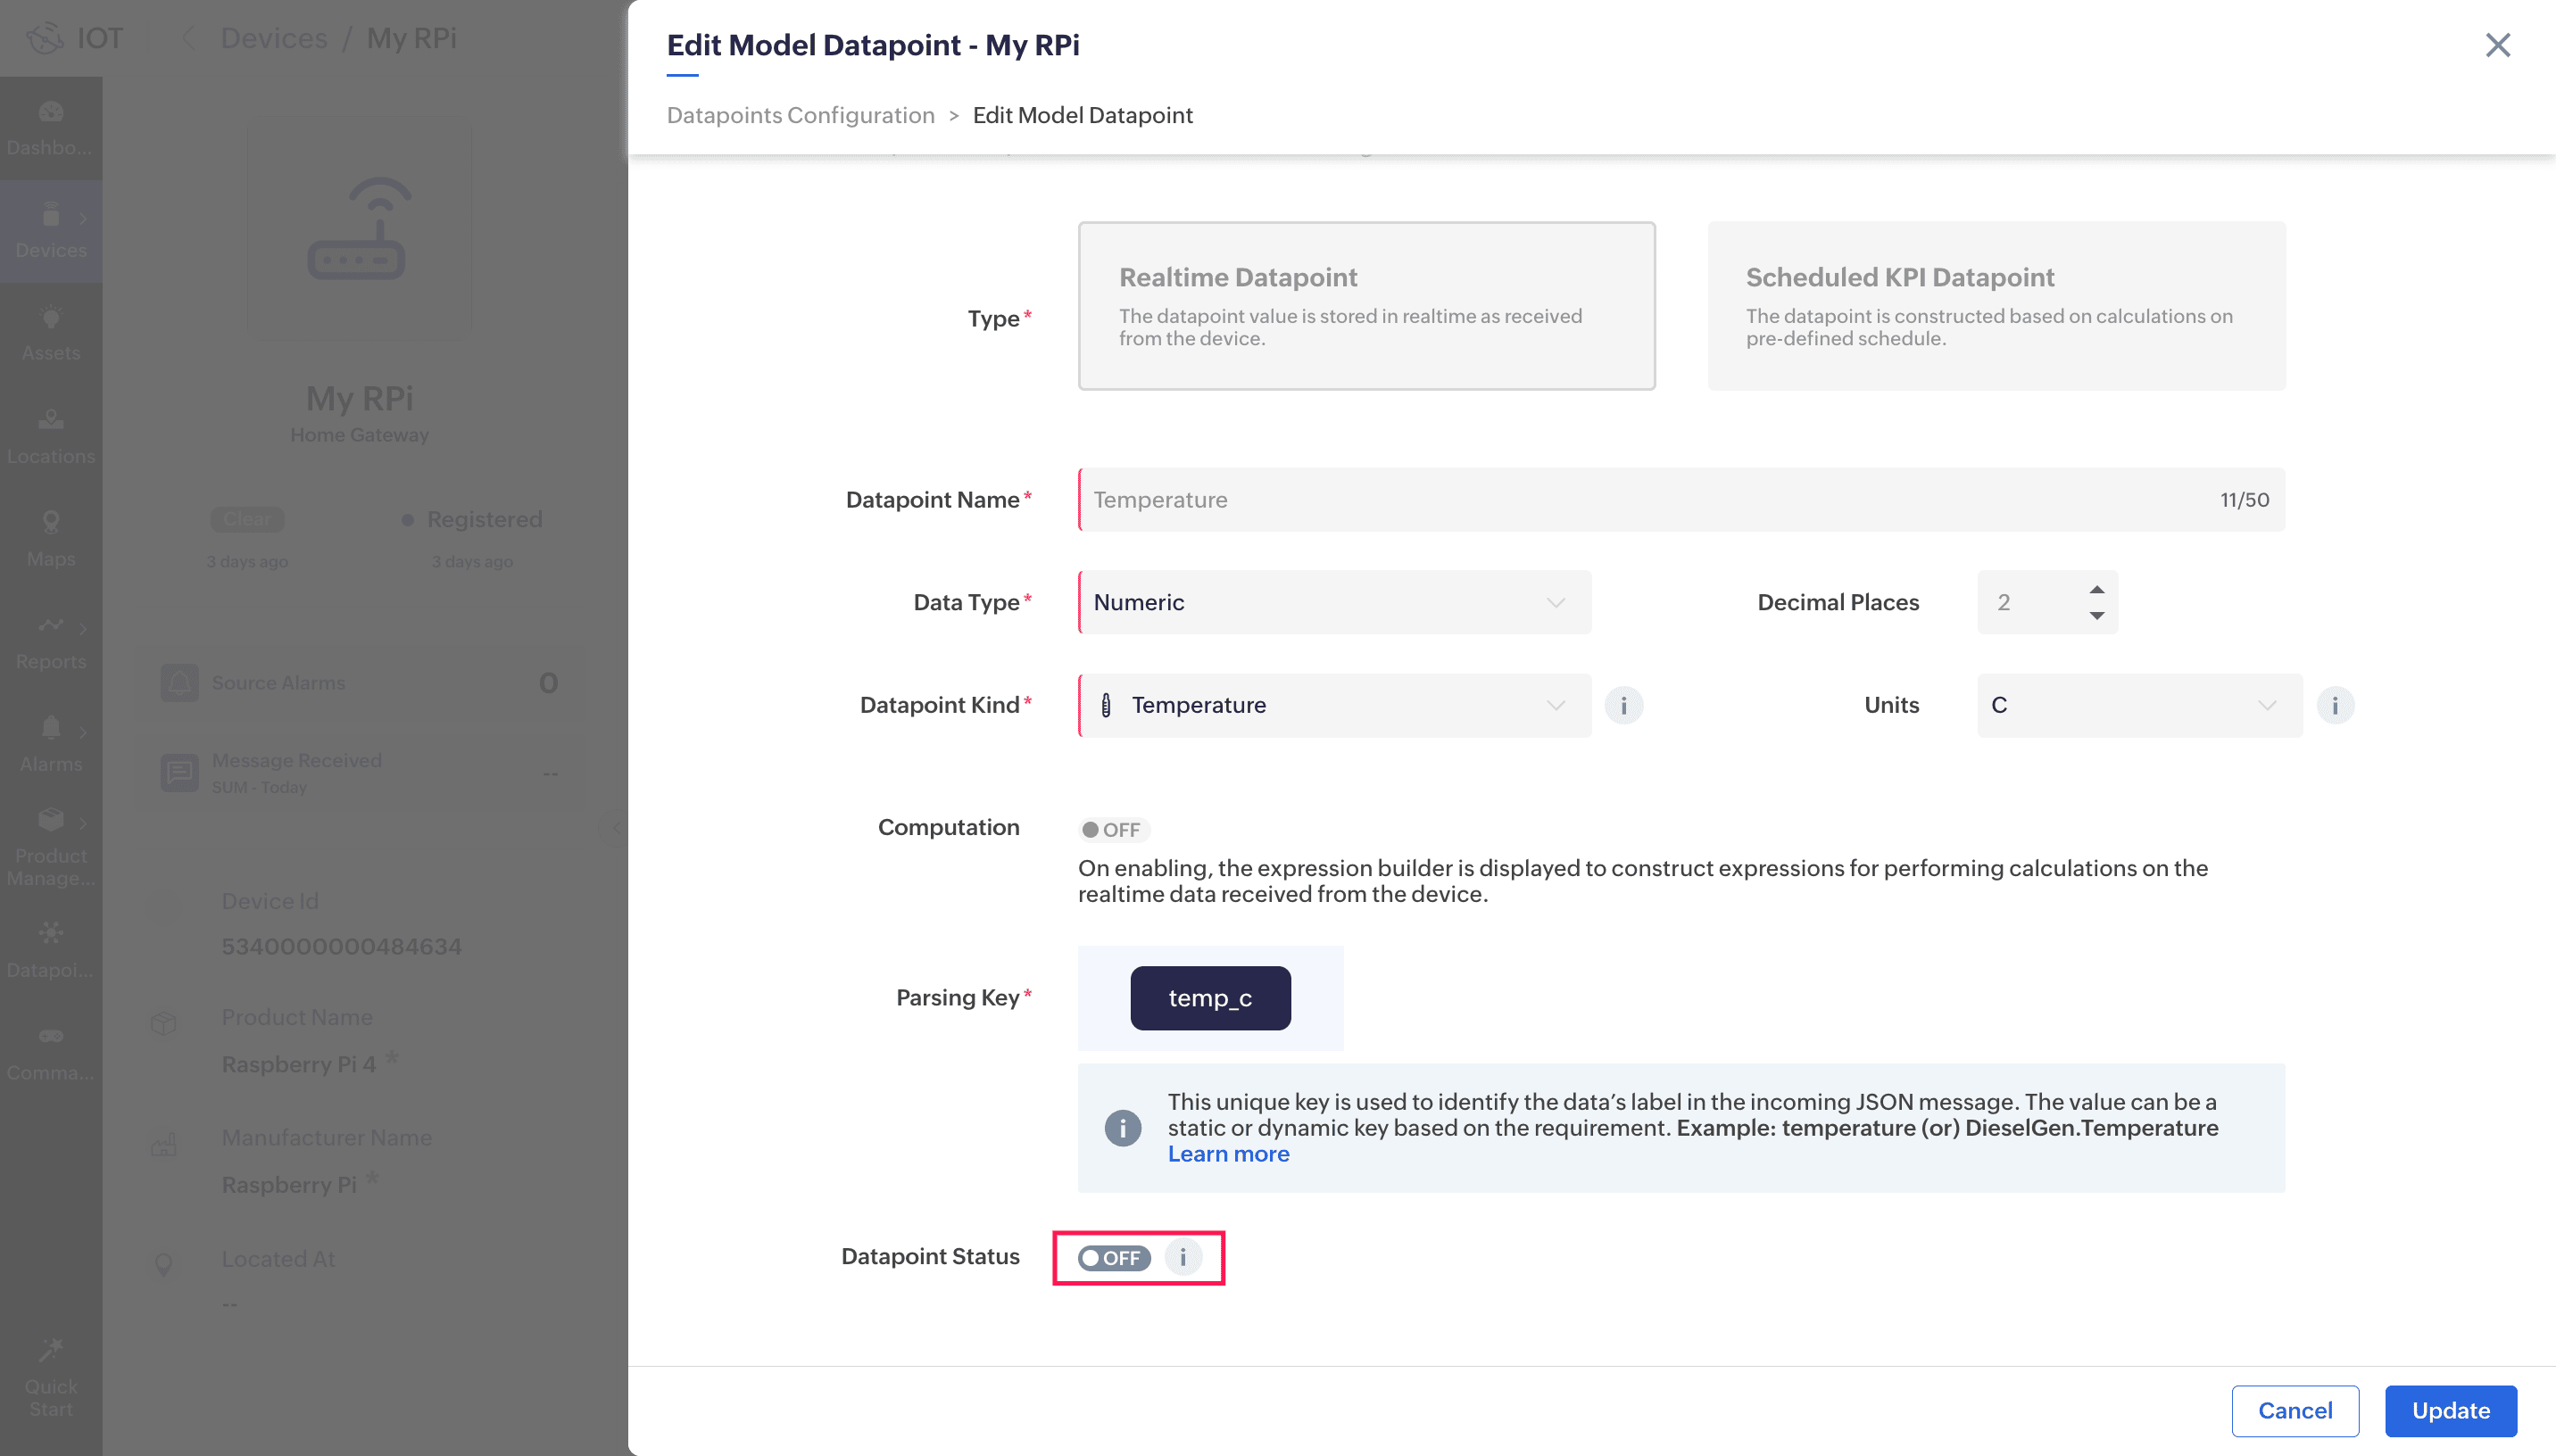Open Reports in the left sidebar
The image size is (2556, 1456).
(x=50, y=642)
